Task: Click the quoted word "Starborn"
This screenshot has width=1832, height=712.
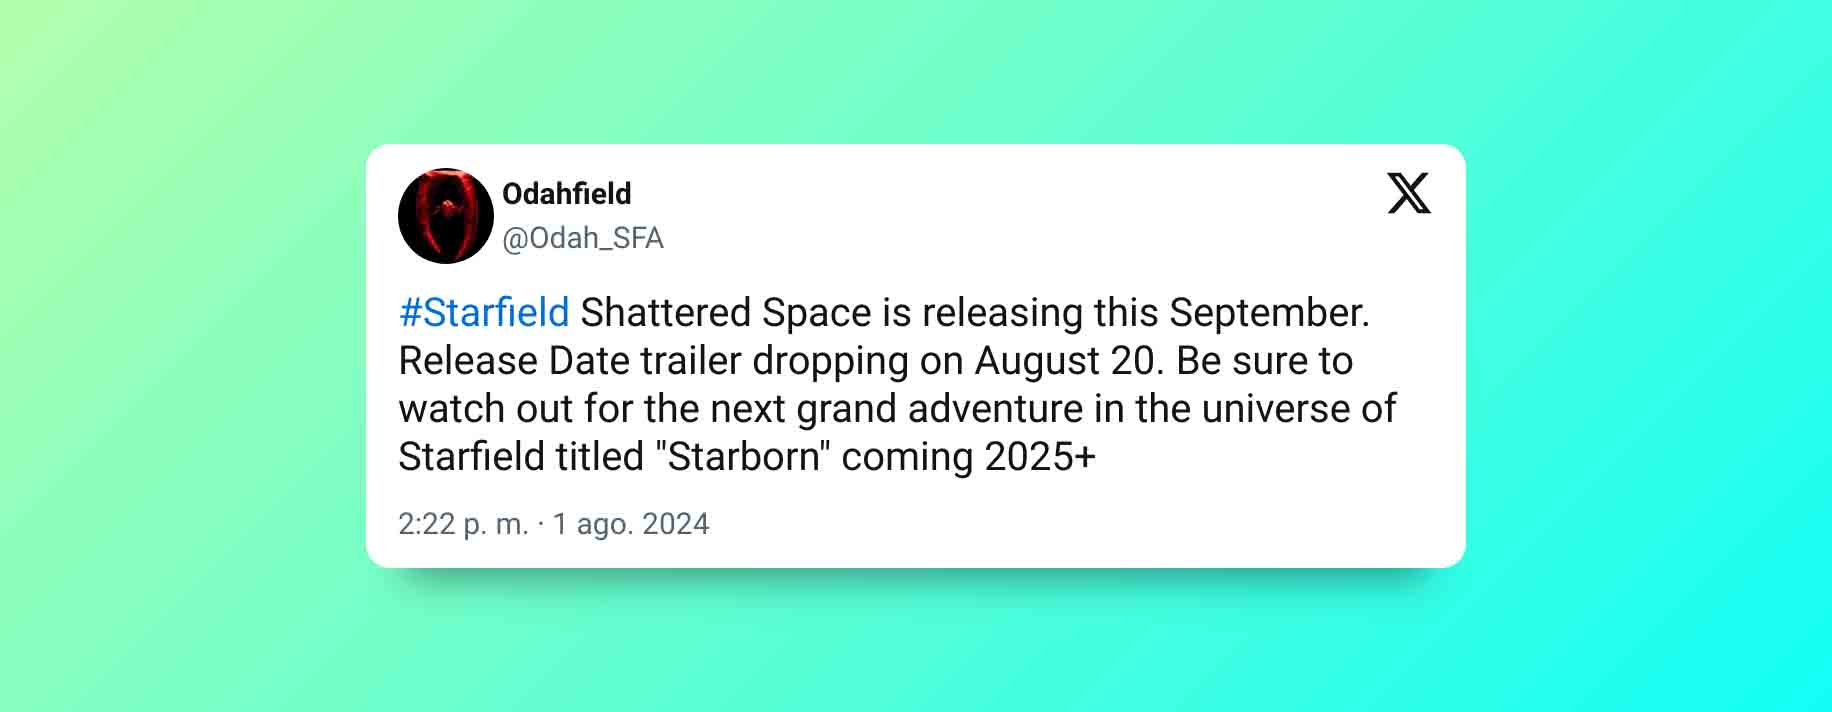Action: tap(743, 457)
